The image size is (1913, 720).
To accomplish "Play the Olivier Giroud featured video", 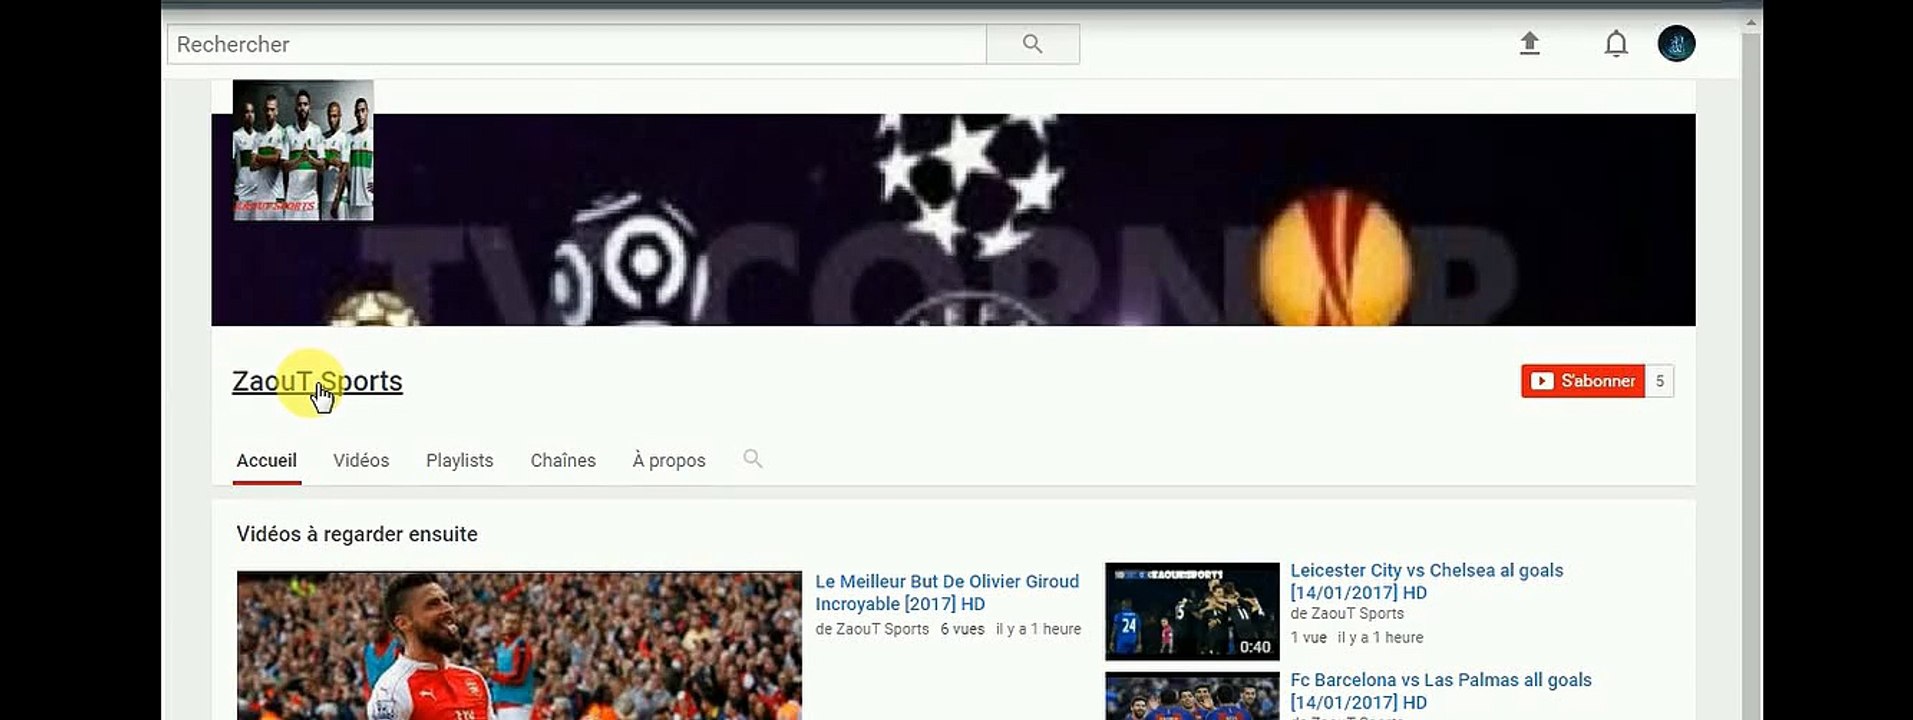I will click(519, 645).
